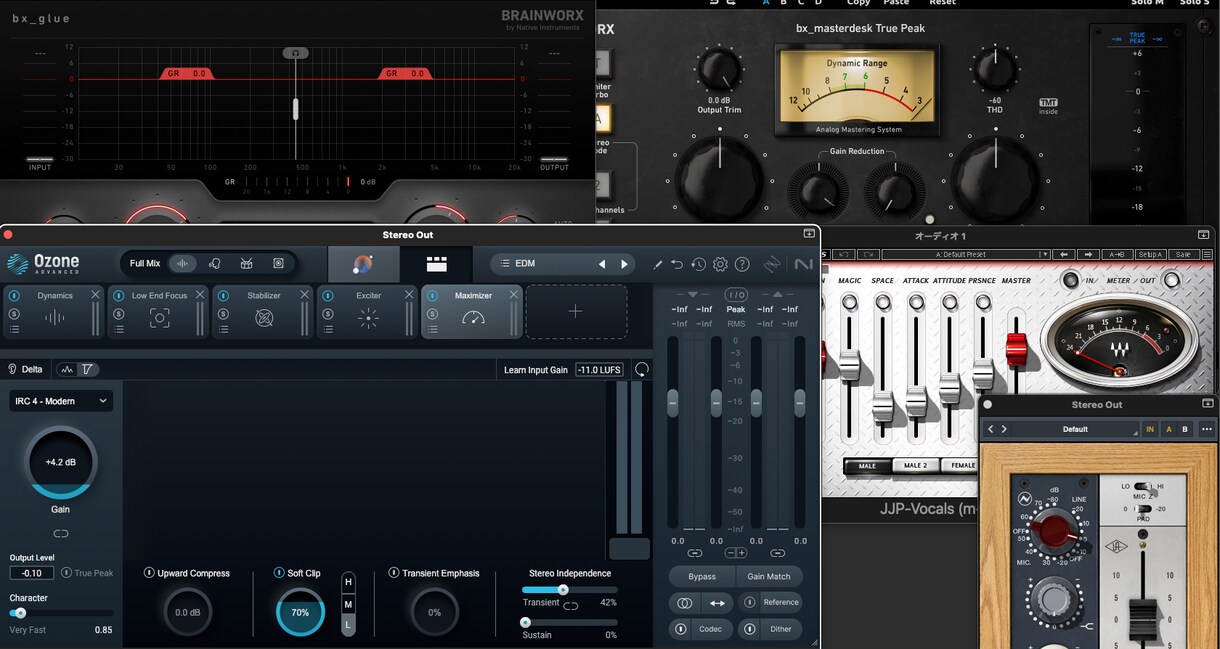1220x649 pixels.
Task: Adjust the Sustain stereo independence slider
Action: pyautogui.click(x=525, y=622)
